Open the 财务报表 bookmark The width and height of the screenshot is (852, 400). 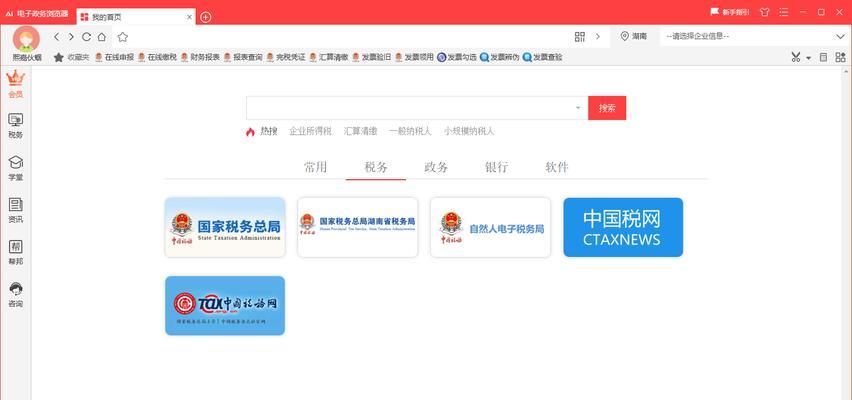[200, 57]
